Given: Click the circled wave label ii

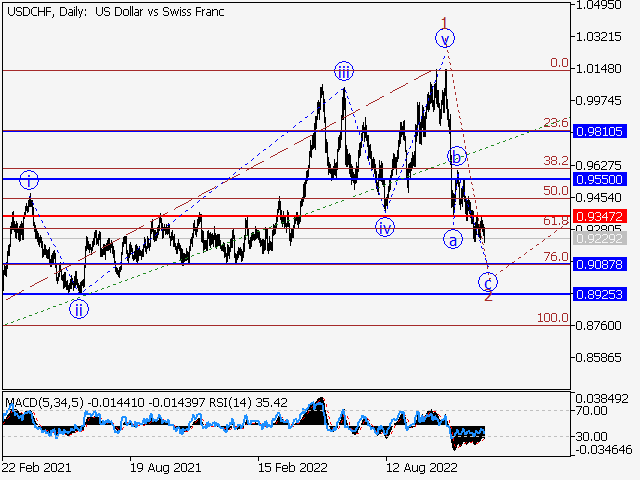Looking at the screenshot, I should coord(79,309).
